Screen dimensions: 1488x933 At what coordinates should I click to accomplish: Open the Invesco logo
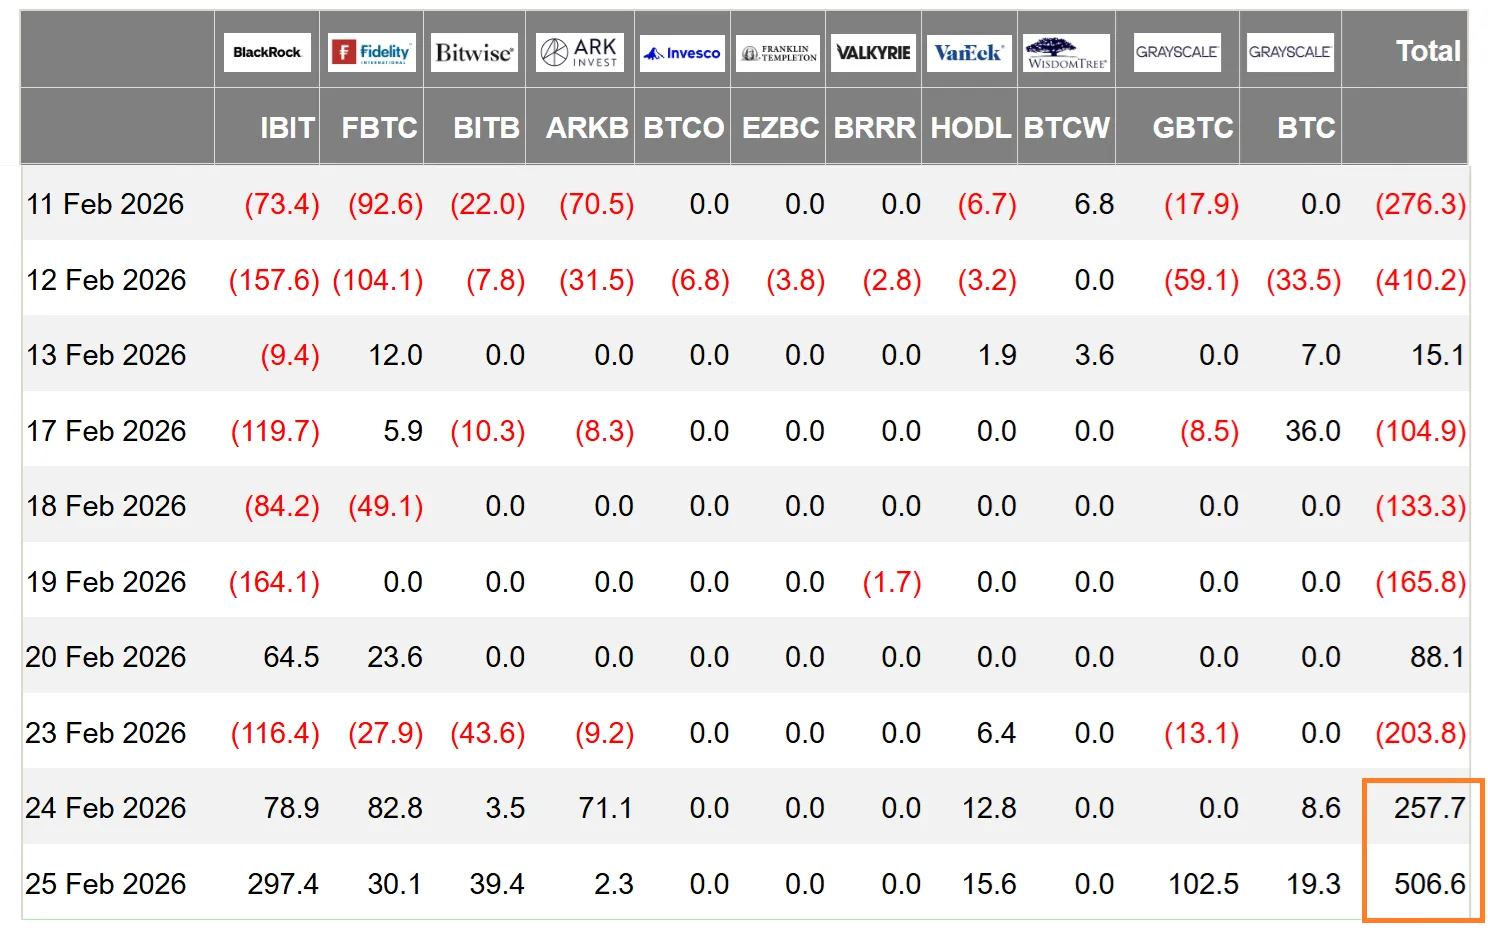(683, 53)
